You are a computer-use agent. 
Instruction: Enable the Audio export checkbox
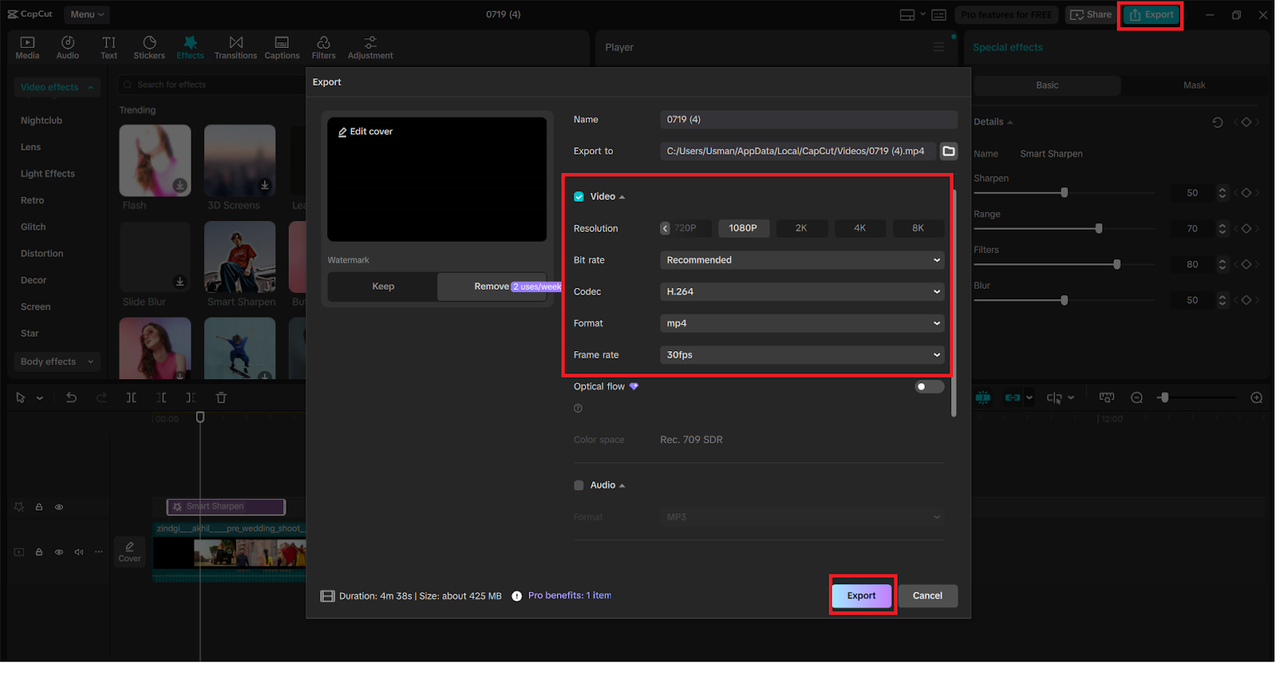click(x=579, y=486)
